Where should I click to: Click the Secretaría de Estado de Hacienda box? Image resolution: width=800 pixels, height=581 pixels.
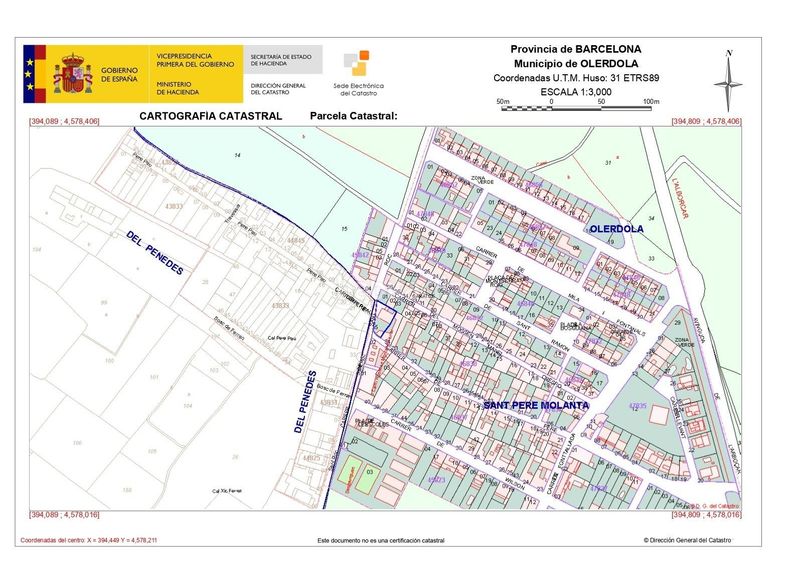pyautogui.click(x=283, y=60)
